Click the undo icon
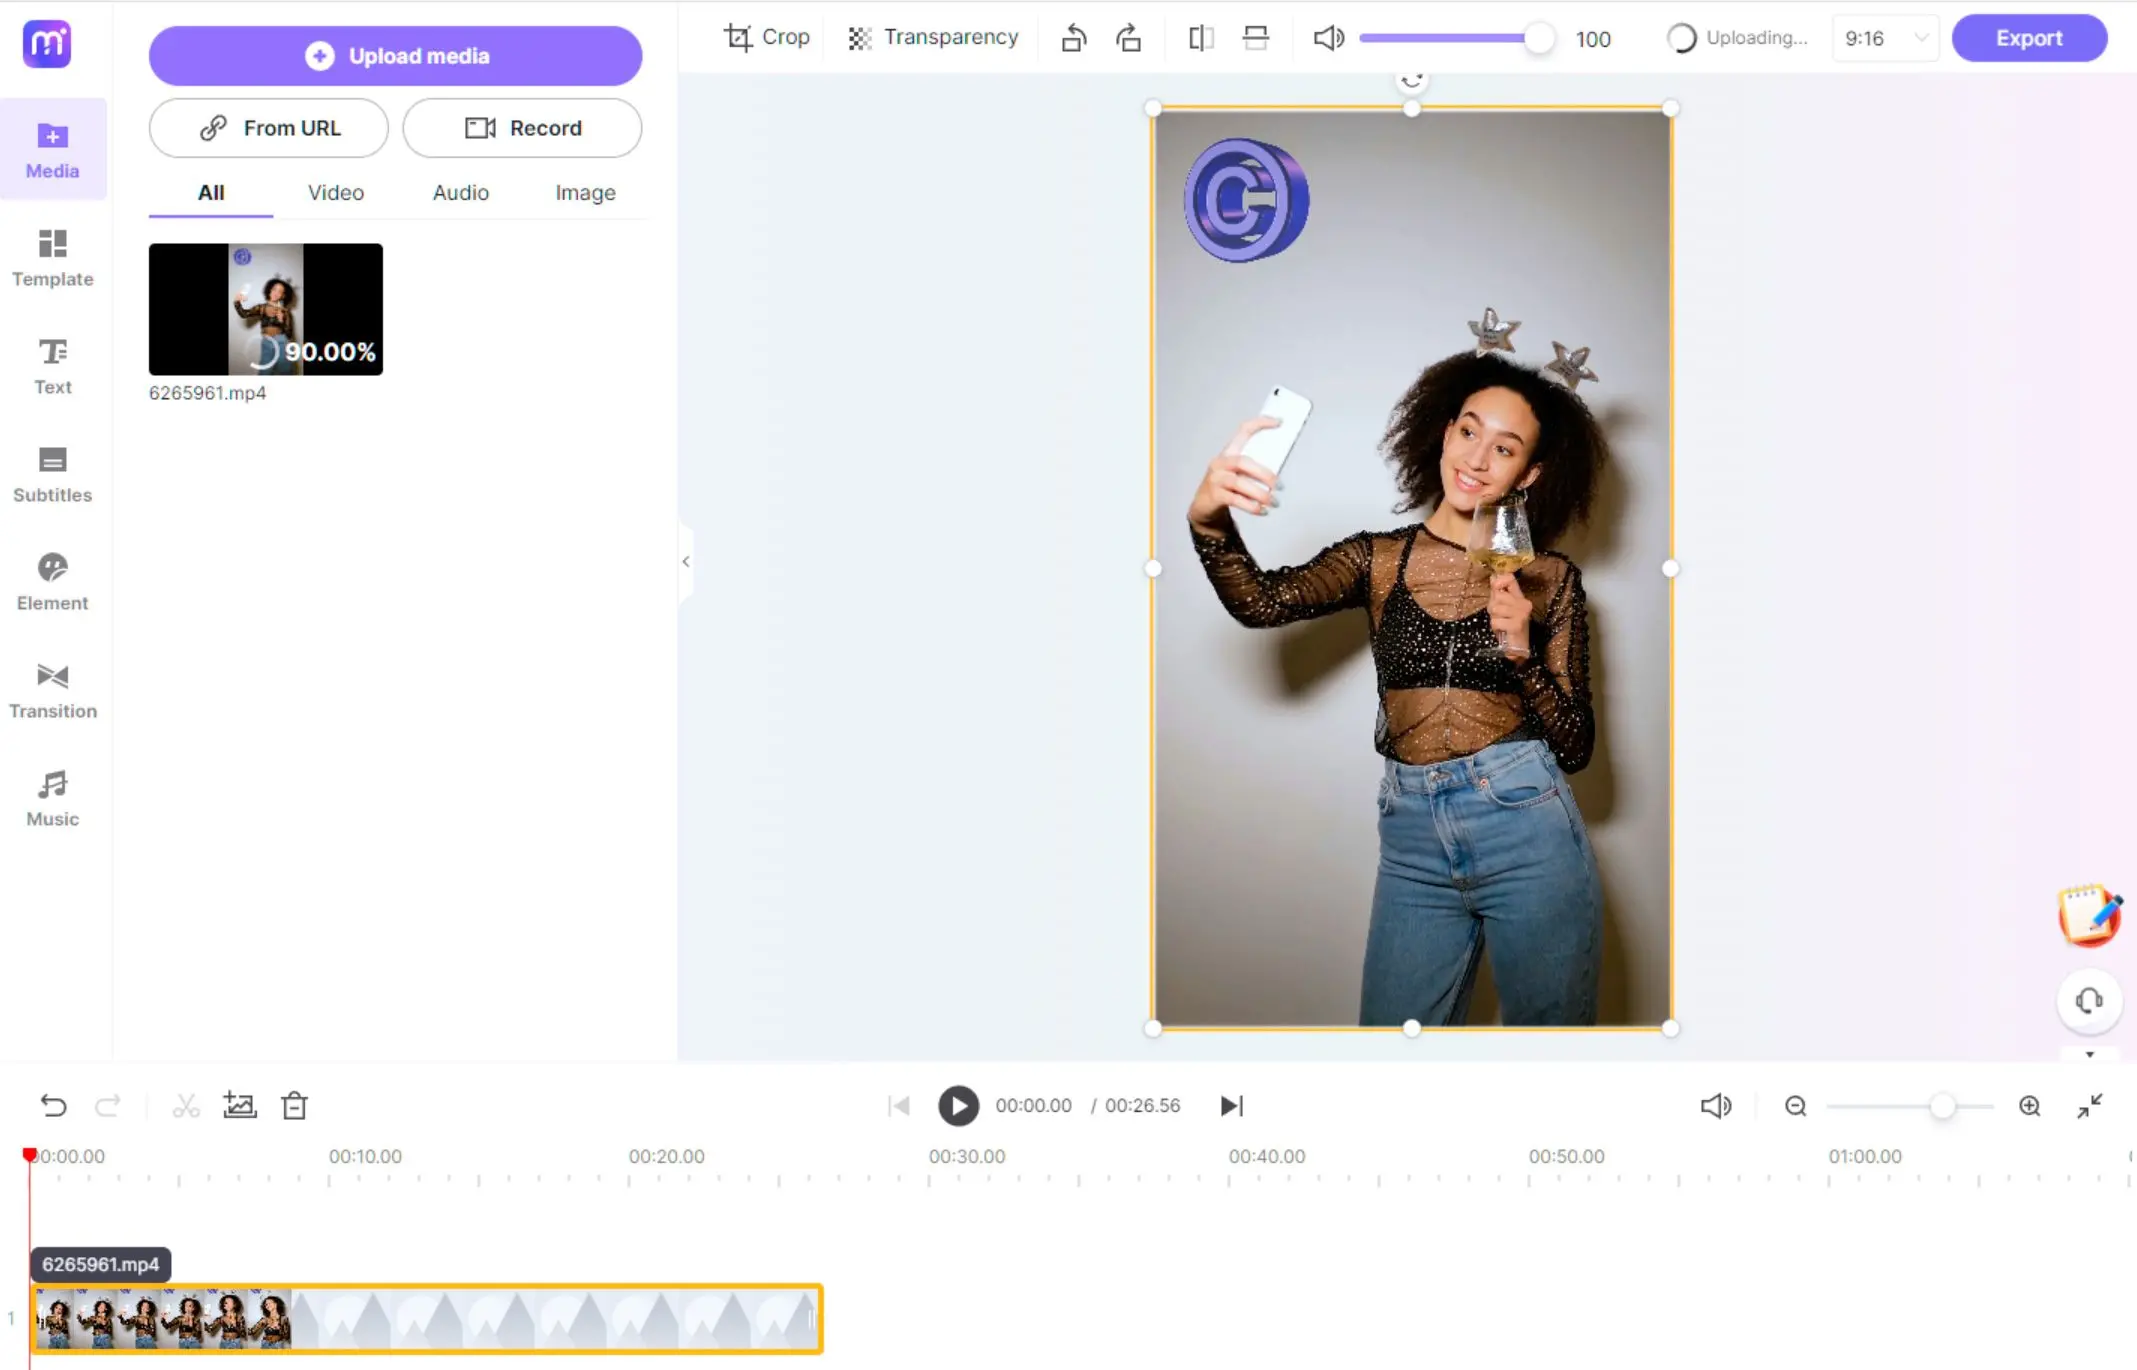Image resolution: width=2137 pixels, height=1370 pixels. click(x=55, y=1105)
